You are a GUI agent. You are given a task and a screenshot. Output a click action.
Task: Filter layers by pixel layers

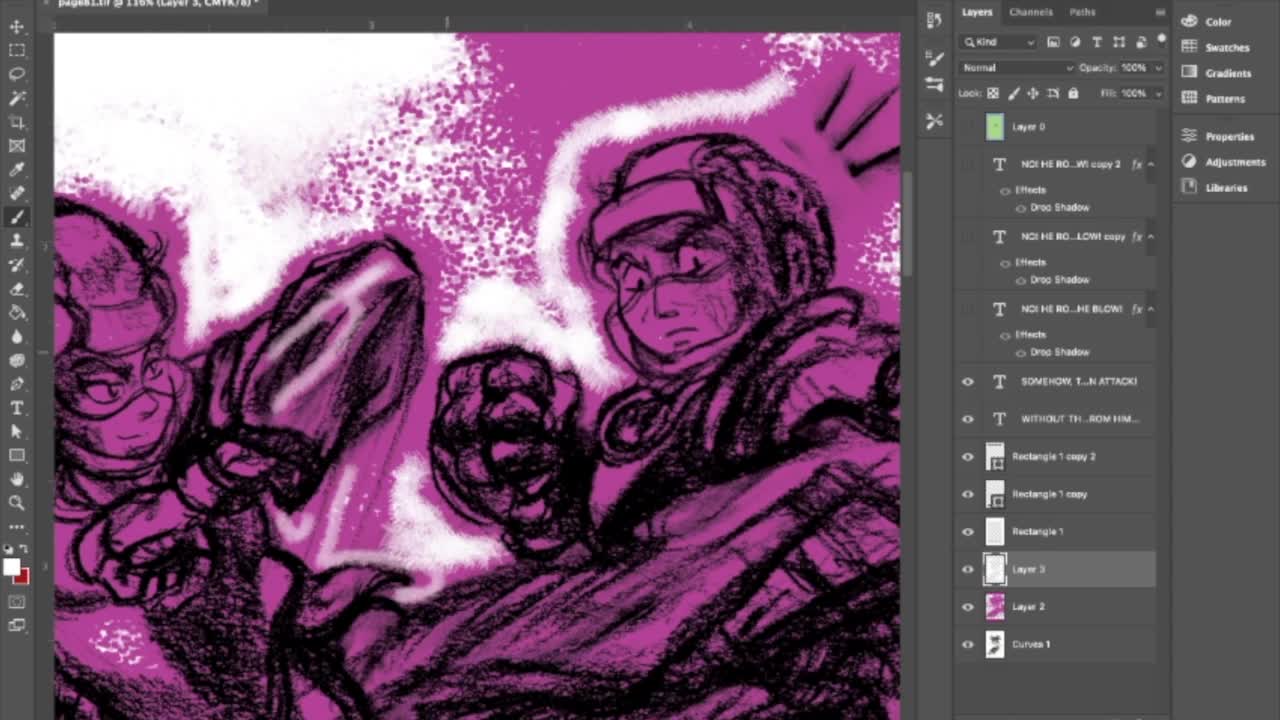(1053, 42)
